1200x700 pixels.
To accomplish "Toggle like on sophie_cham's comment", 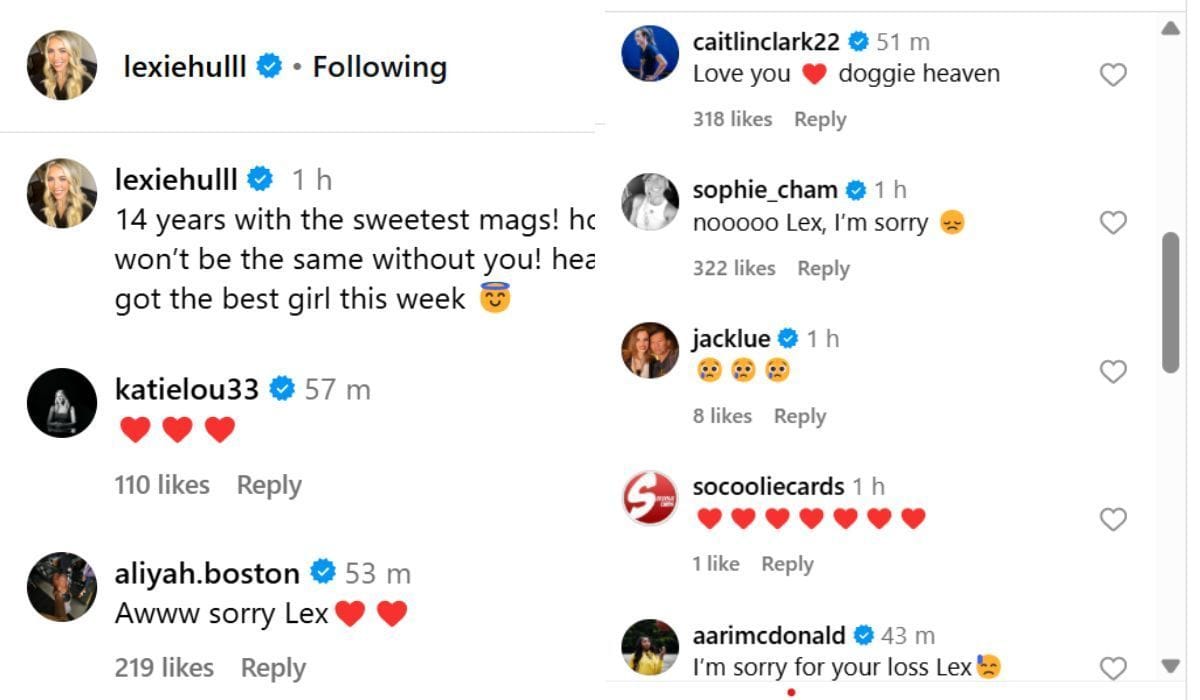I will pyautogui.click(x=1112, y=222).
